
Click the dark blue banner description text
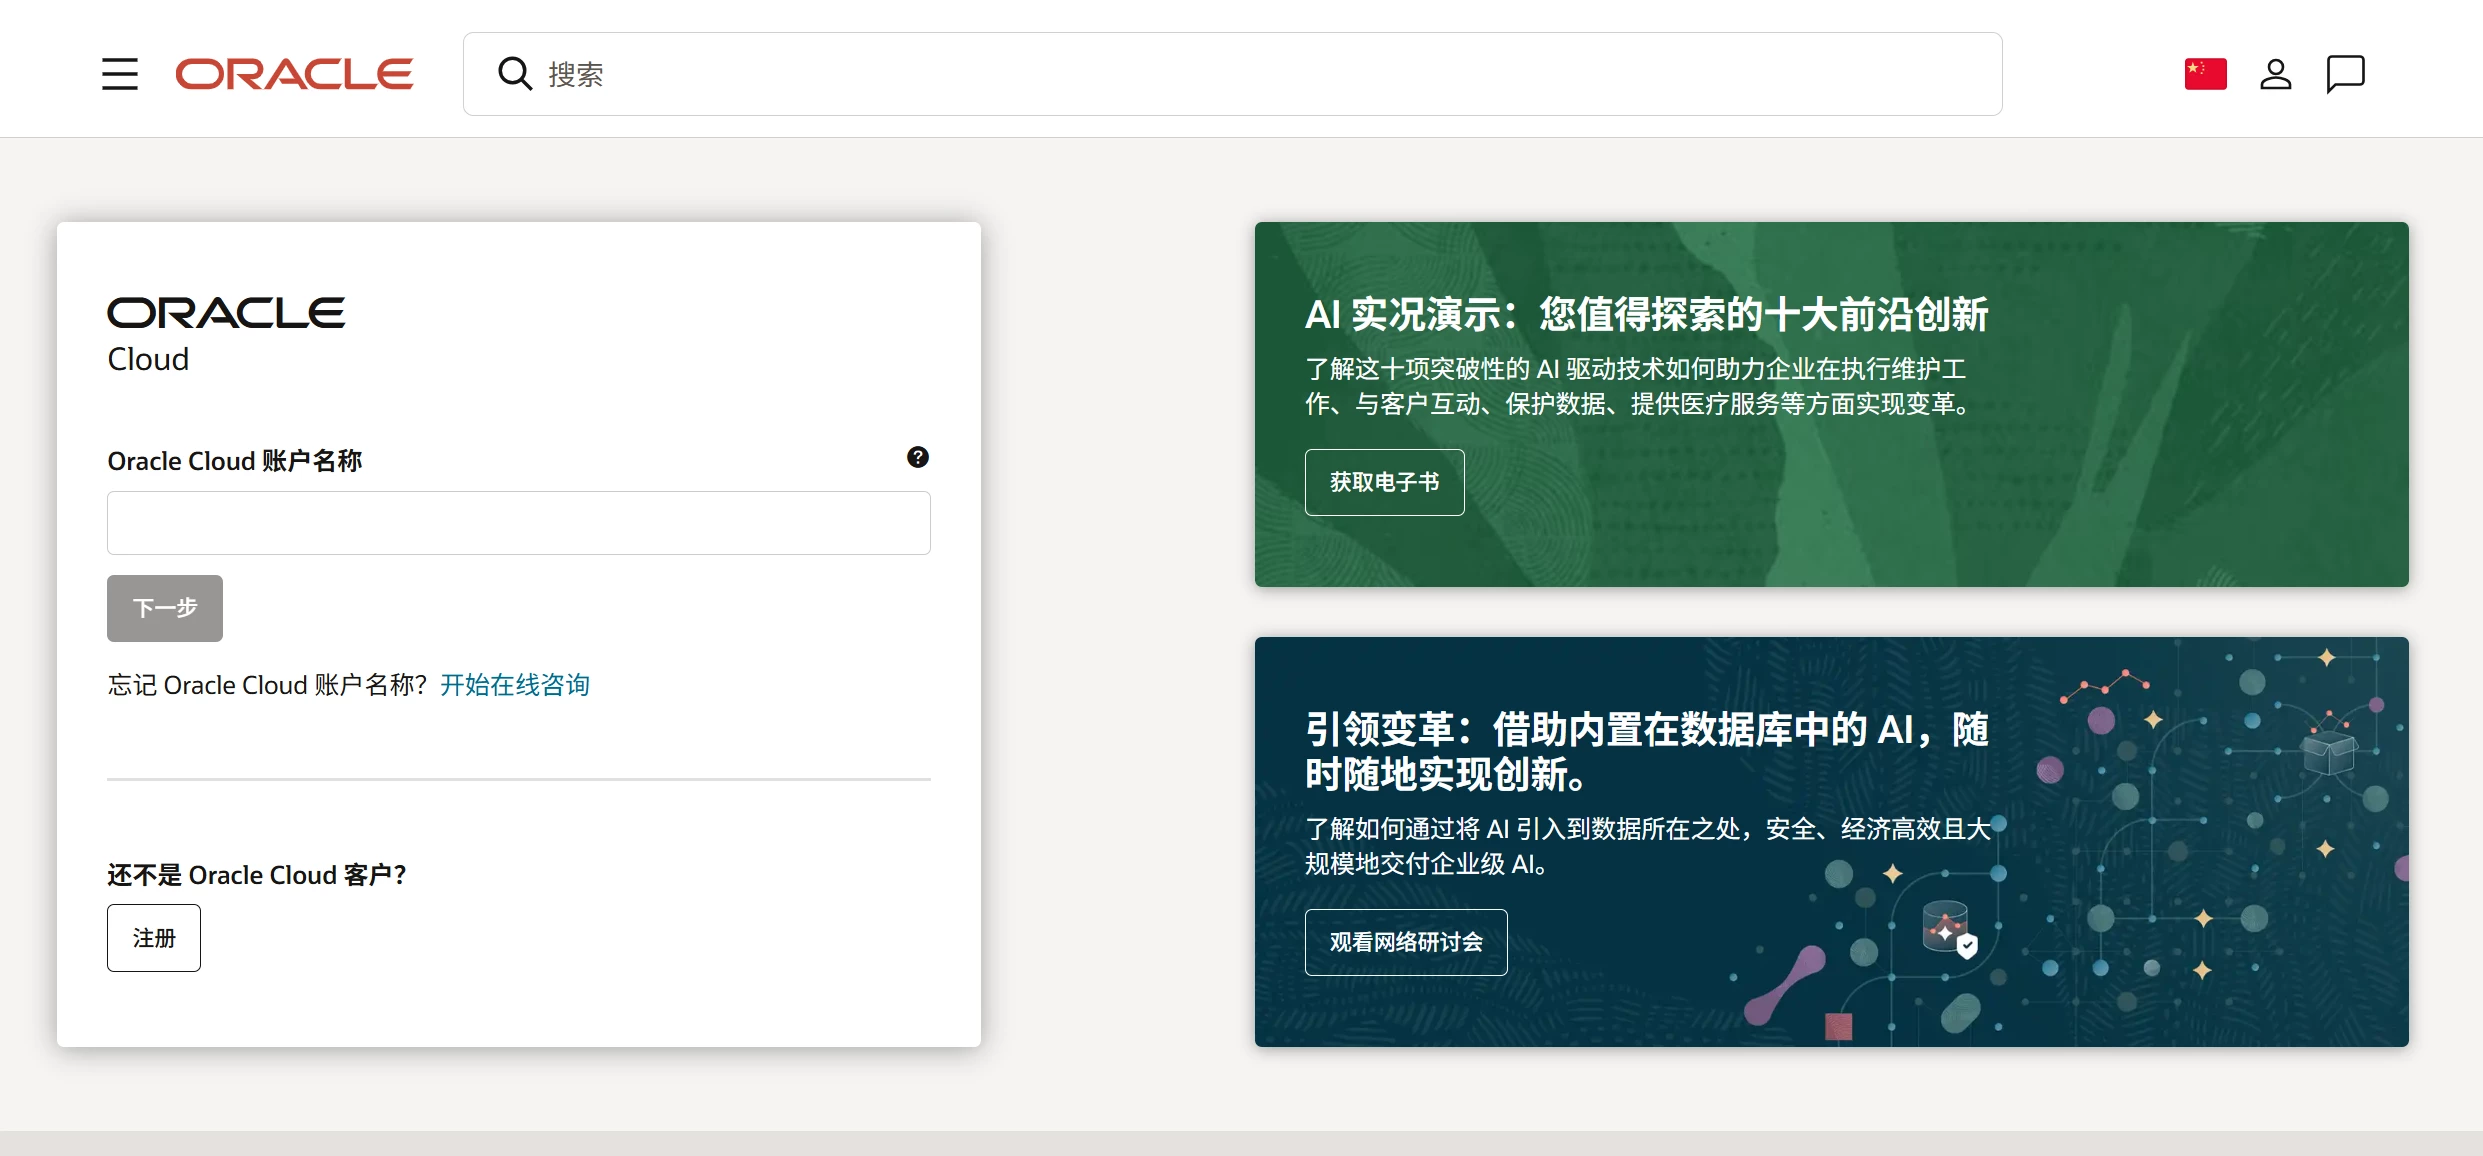pyautogui.click(x=1648, y=846)
